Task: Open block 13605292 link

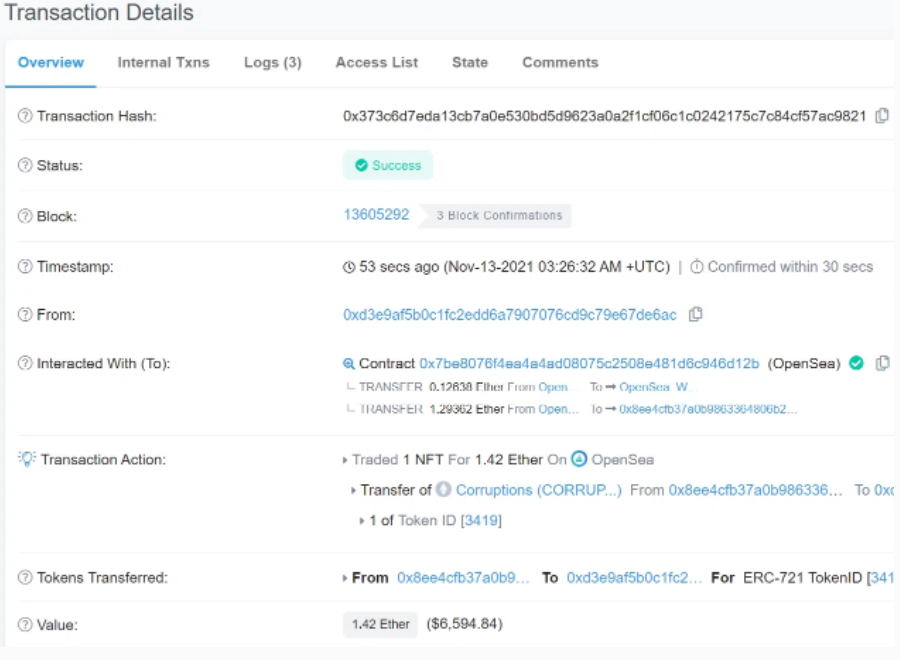Action: (x=377, y=215)
